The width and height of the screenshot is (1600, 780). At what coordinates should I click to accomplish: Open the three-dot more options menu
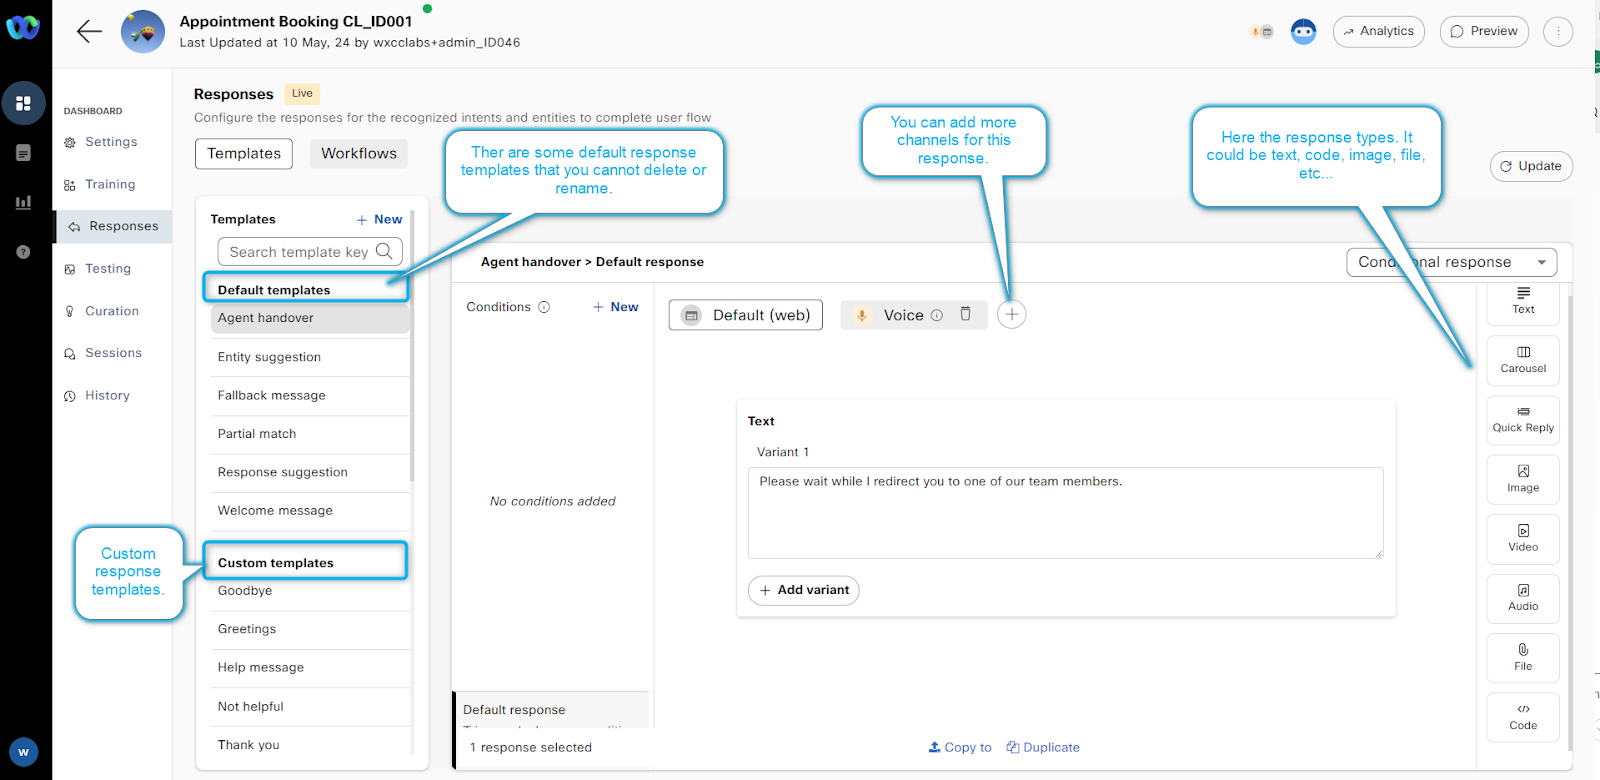(x=1557, y=32)
